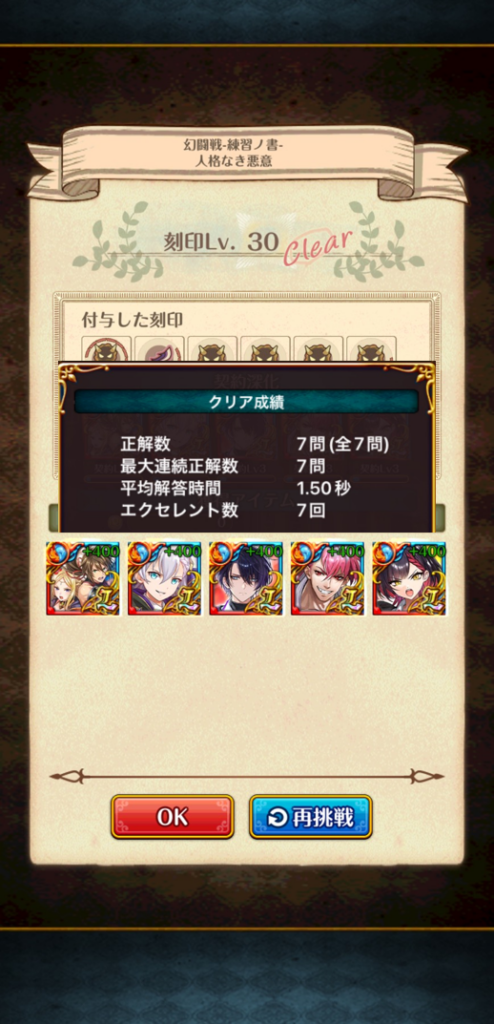The height and width of the screenshot is (1024, 494).
Task: Select the fourth stamp icon in row
Action: point(265,349)
